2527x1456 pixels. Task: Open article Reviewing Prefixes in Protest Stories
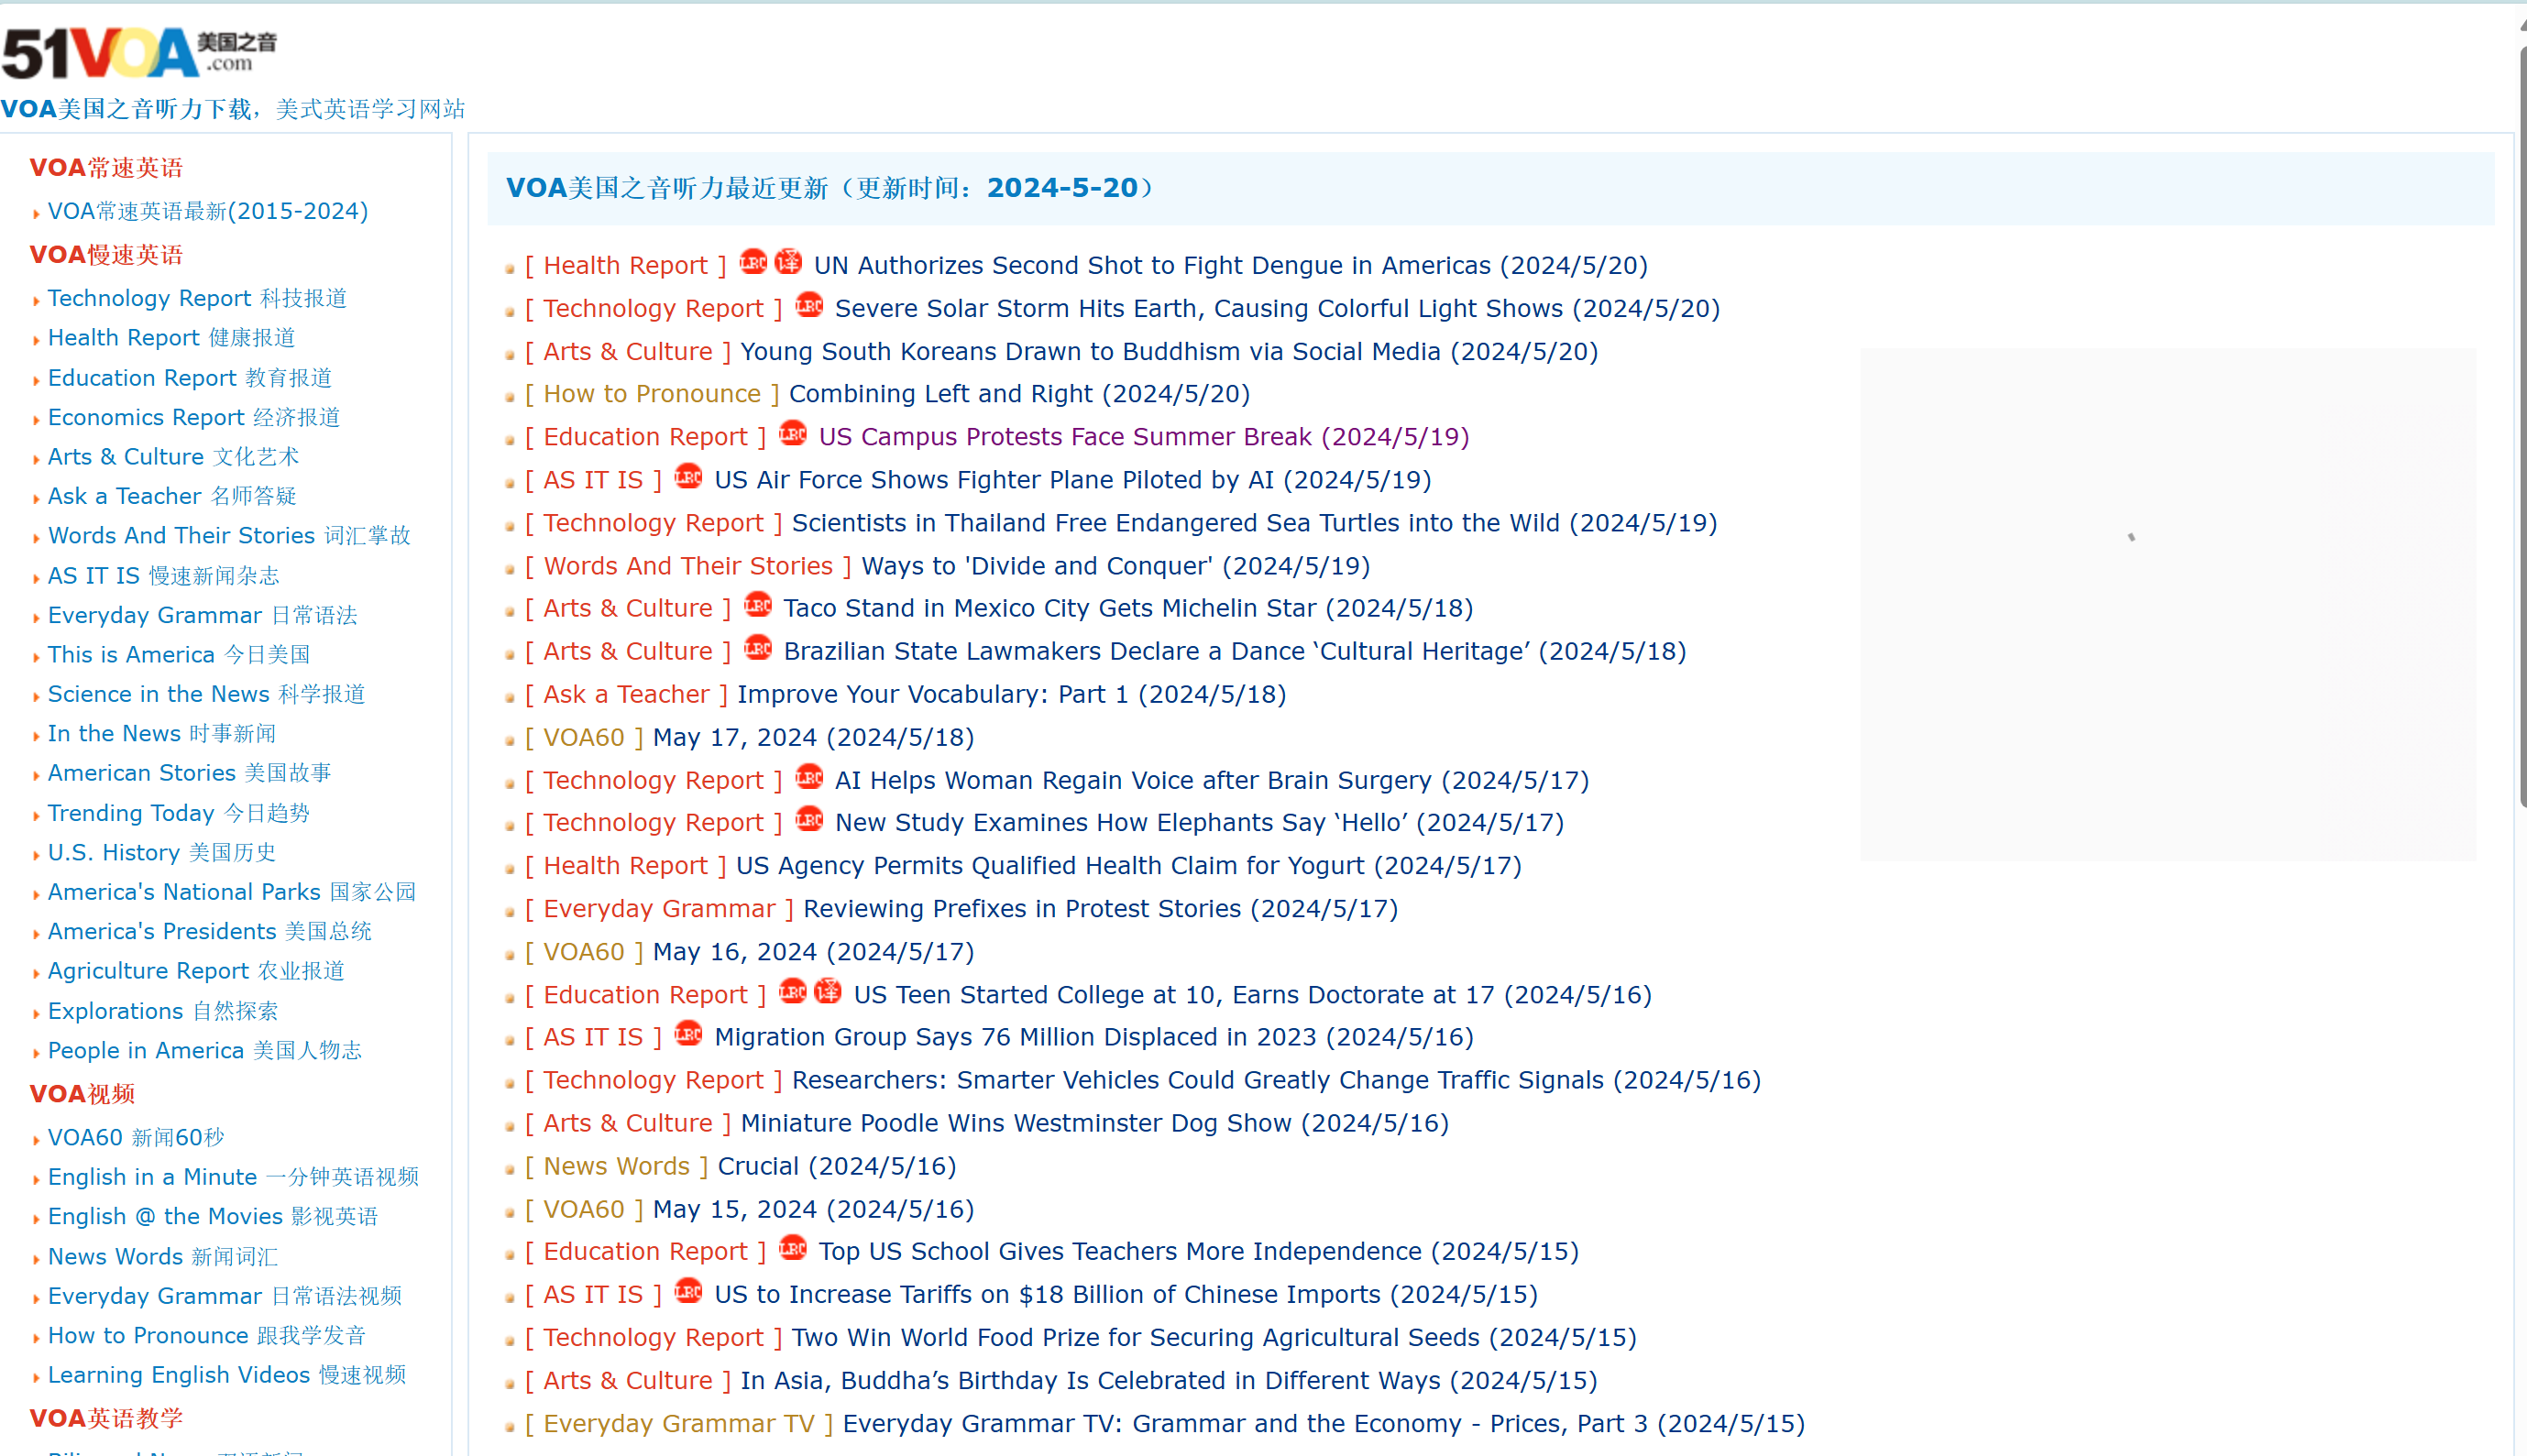(1100, 909)
